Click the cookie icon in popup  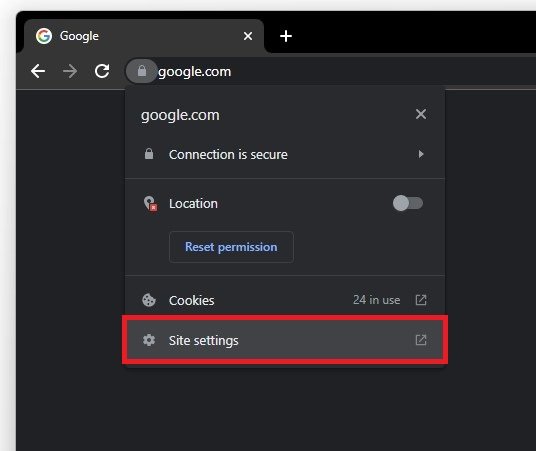(x=149, y=300)
